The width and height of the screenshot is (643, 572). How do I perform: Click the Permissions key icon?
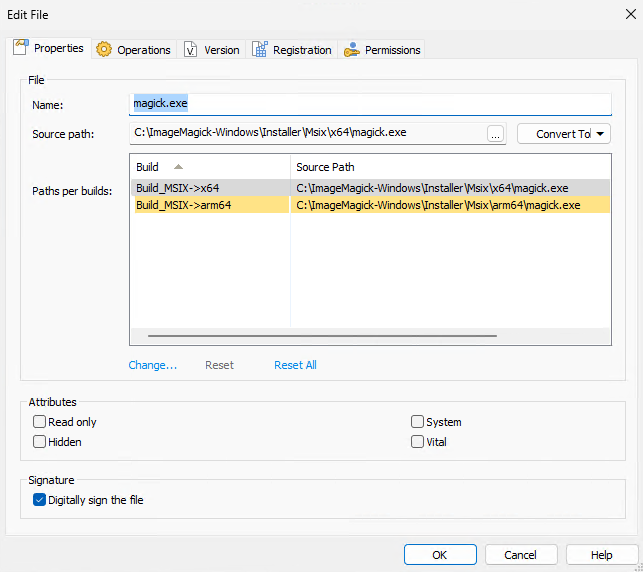(351, 50)
